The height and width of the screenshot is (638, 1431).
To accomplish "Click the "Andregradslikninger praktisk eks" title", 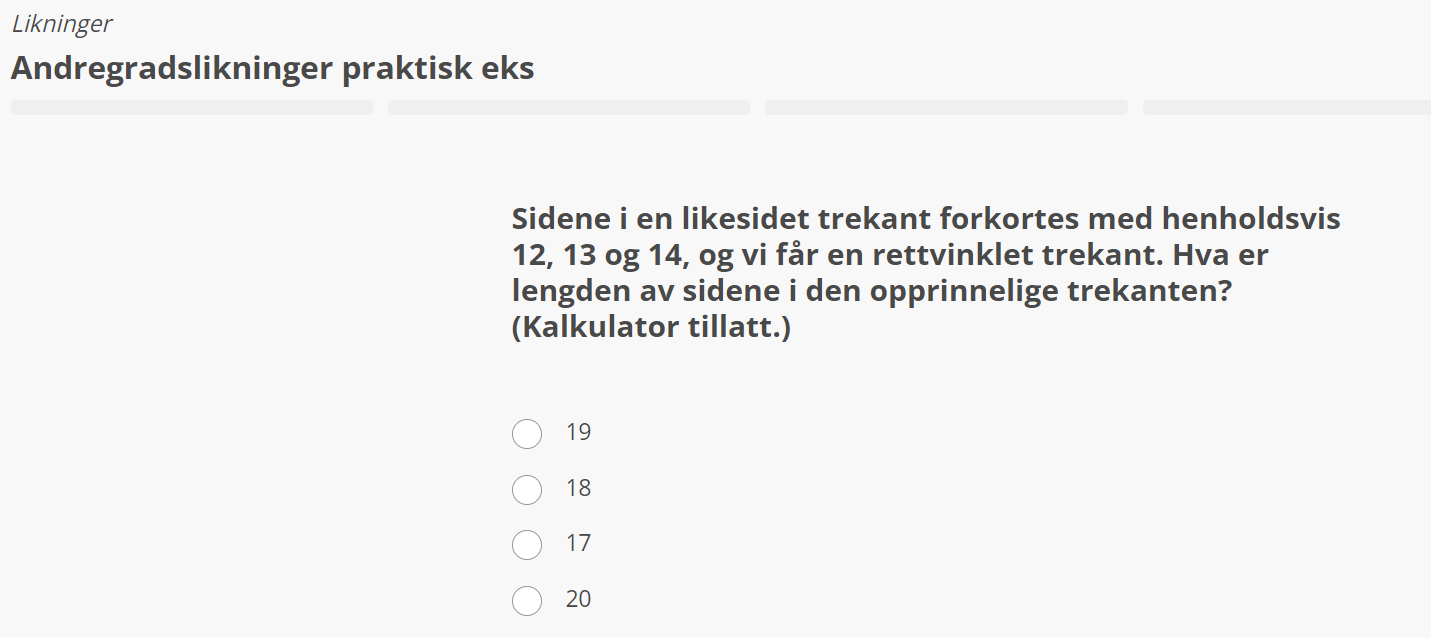I will pyautogui.click(x=272, y=68).
